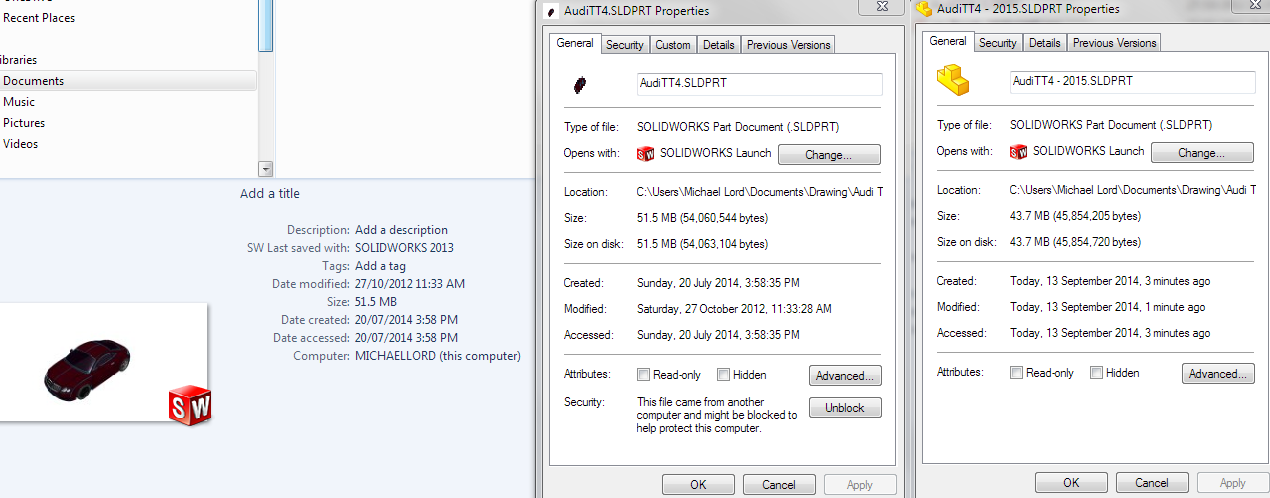The image size is (1270, 498).
Task: Click the Audi car thumbnail preview
Action: pos(88,366)
